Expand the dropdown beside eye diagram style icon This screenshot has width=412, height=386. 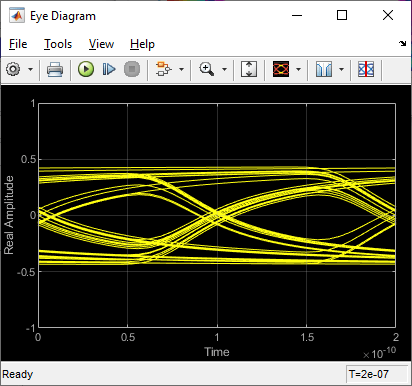point(298,69)
